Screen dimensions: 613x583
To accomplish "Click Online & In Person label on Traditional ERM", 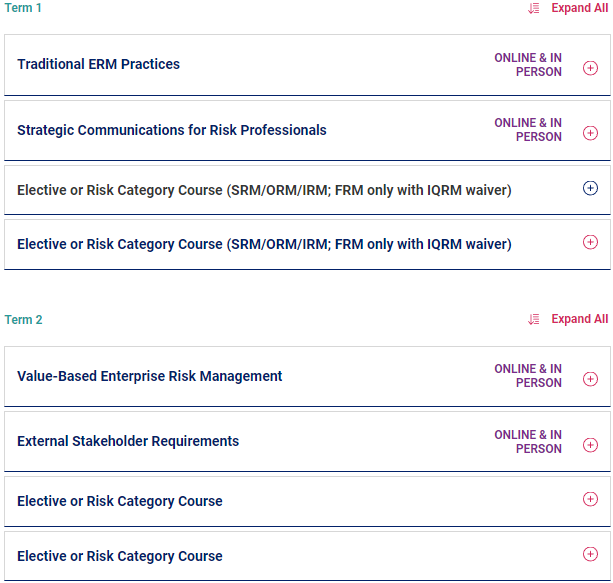I will click(x=528, y=65).
